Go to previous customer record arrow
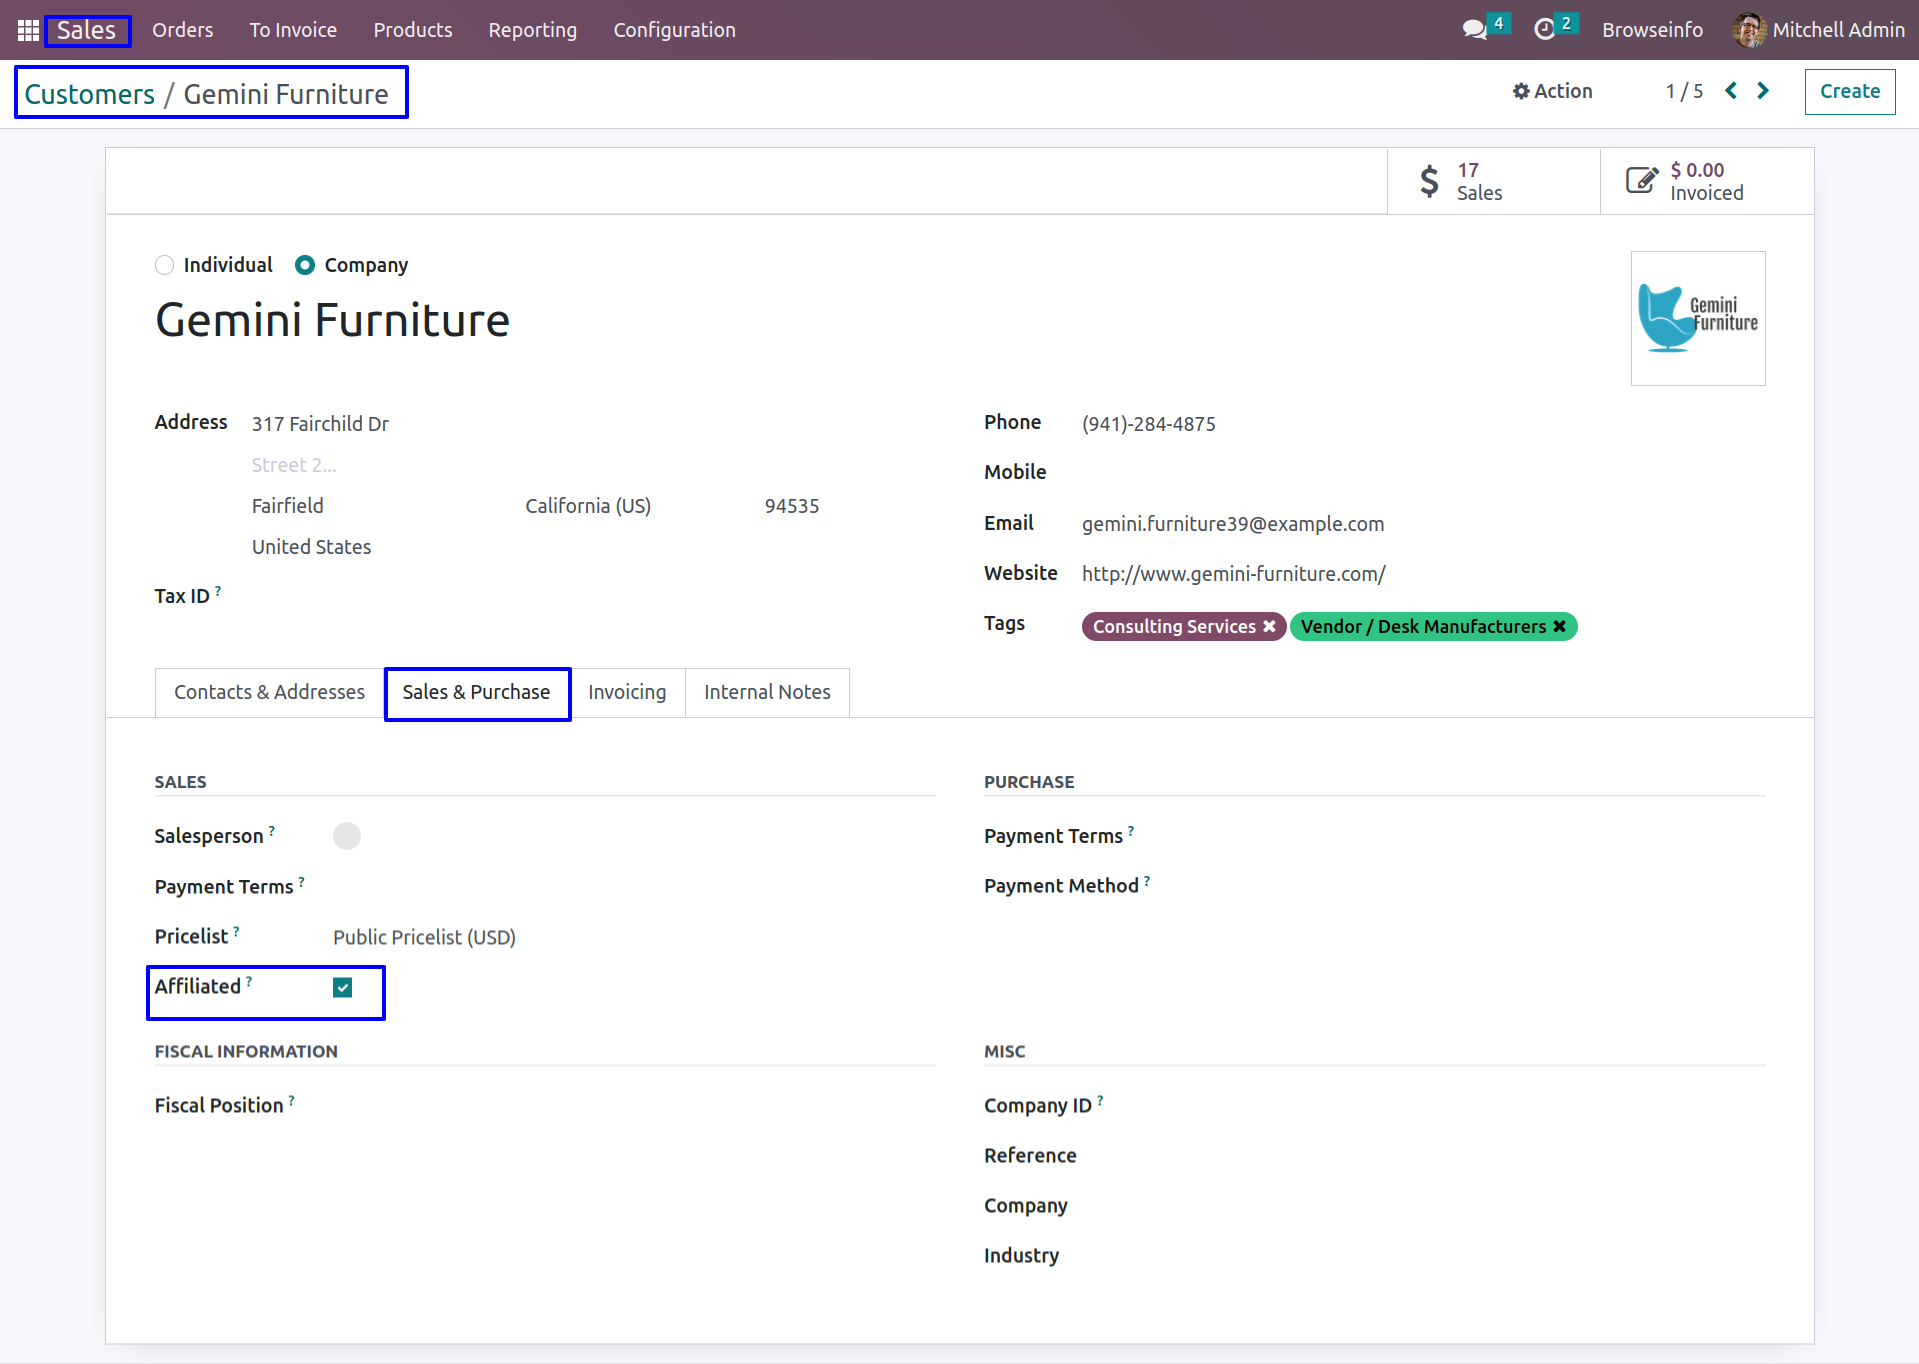 (x=1731, y=91)
